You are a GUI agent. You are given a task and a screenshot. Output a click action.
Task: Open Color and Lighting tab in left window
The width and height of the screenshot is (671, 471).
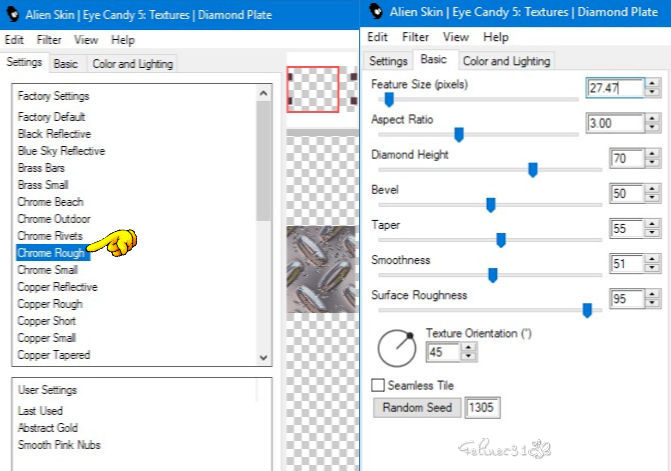133,64
